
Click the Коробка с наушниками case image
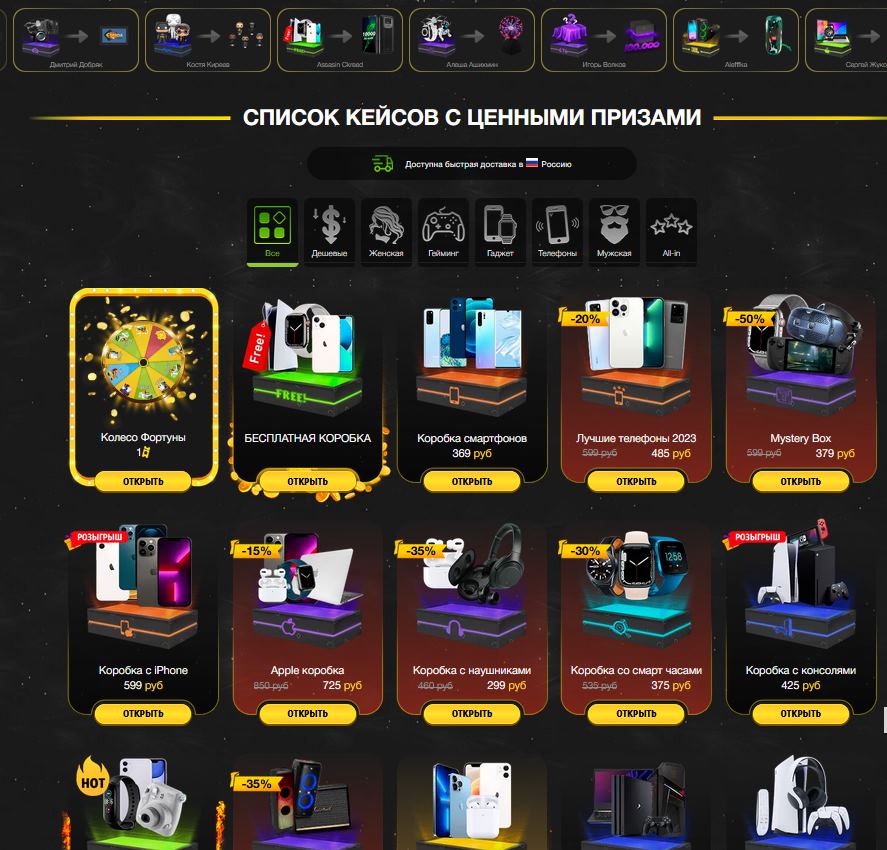point(472,587)
